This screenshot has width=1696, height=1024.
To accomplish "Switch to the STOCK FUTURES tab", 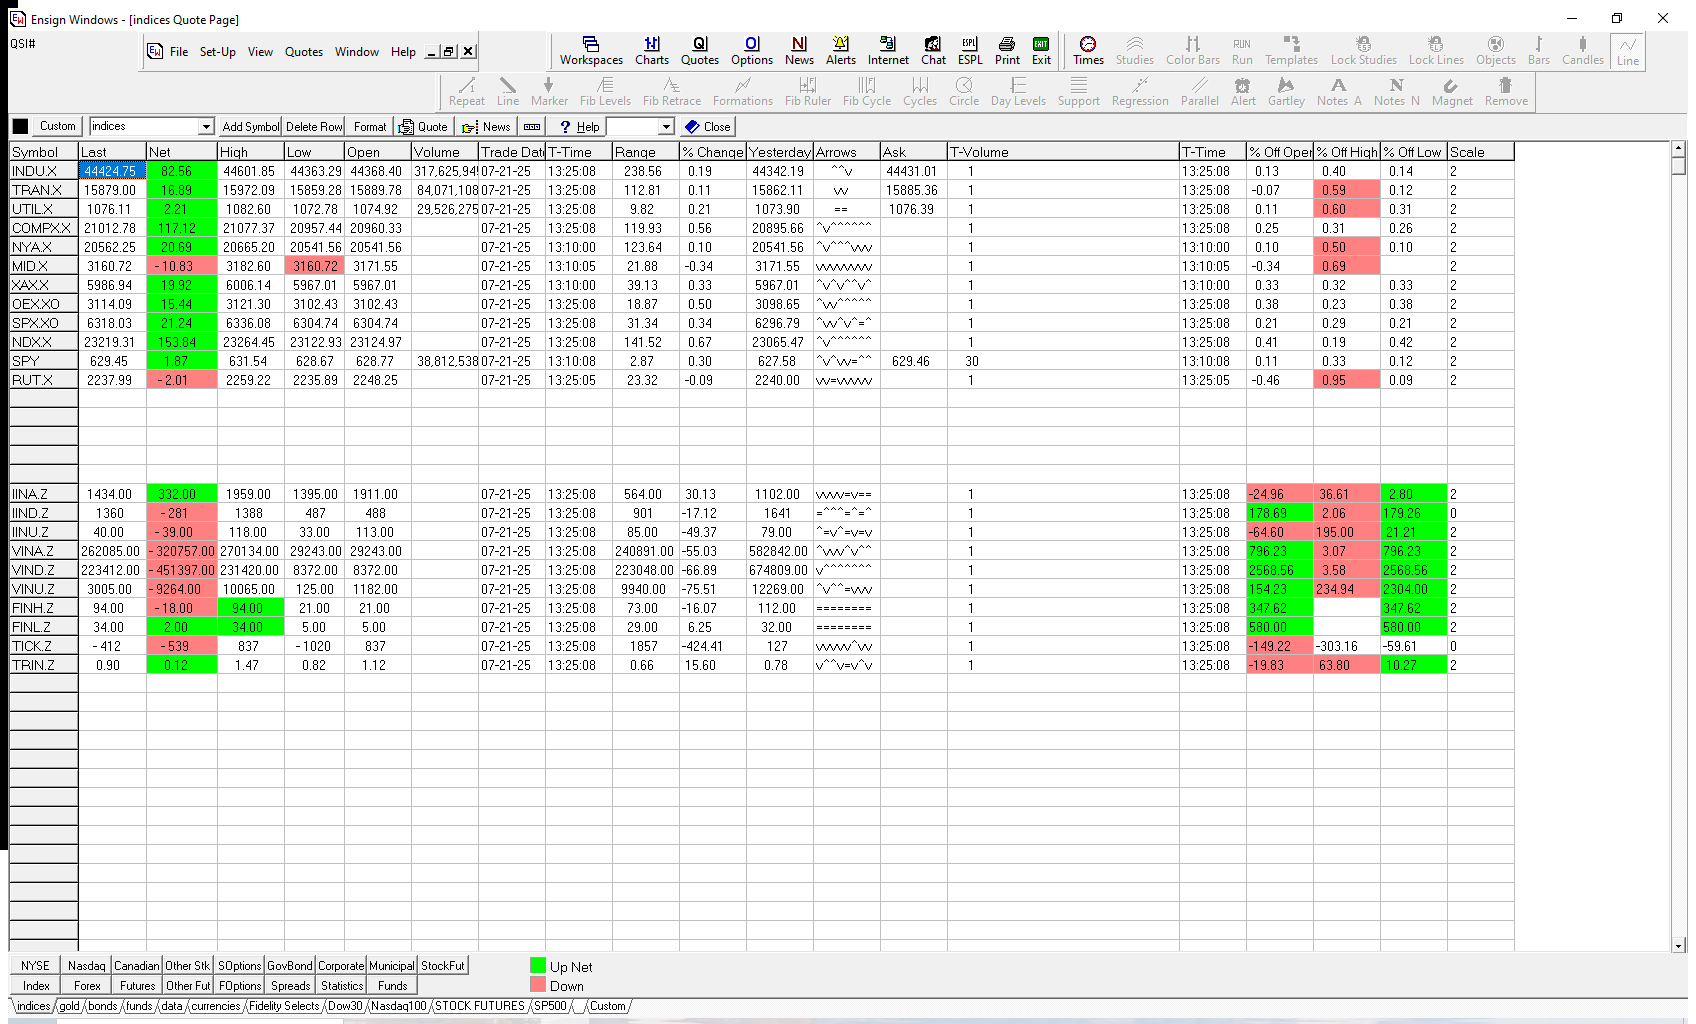I will point(480,1006).
